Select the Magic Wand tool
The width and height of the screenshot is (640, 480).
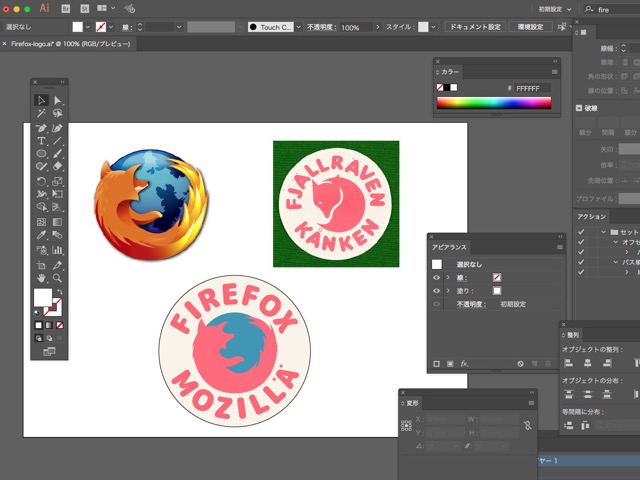pos(41,113)
